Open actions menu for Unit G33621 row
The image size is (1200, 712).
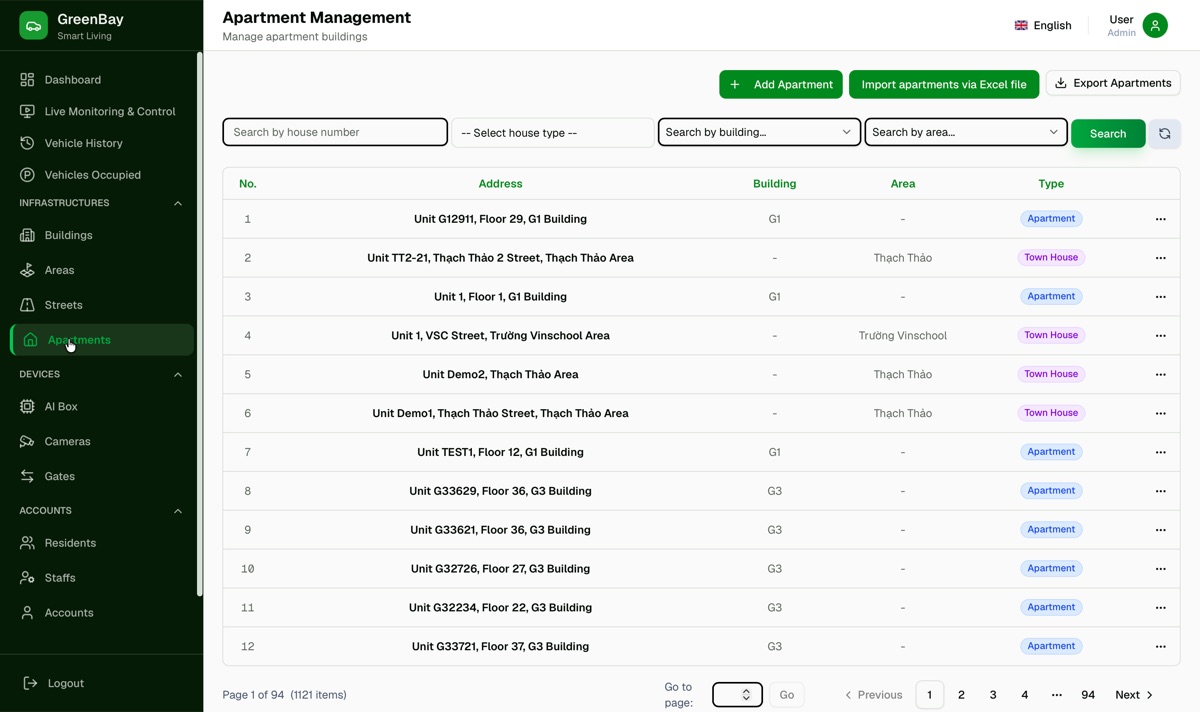(1161, 530)
